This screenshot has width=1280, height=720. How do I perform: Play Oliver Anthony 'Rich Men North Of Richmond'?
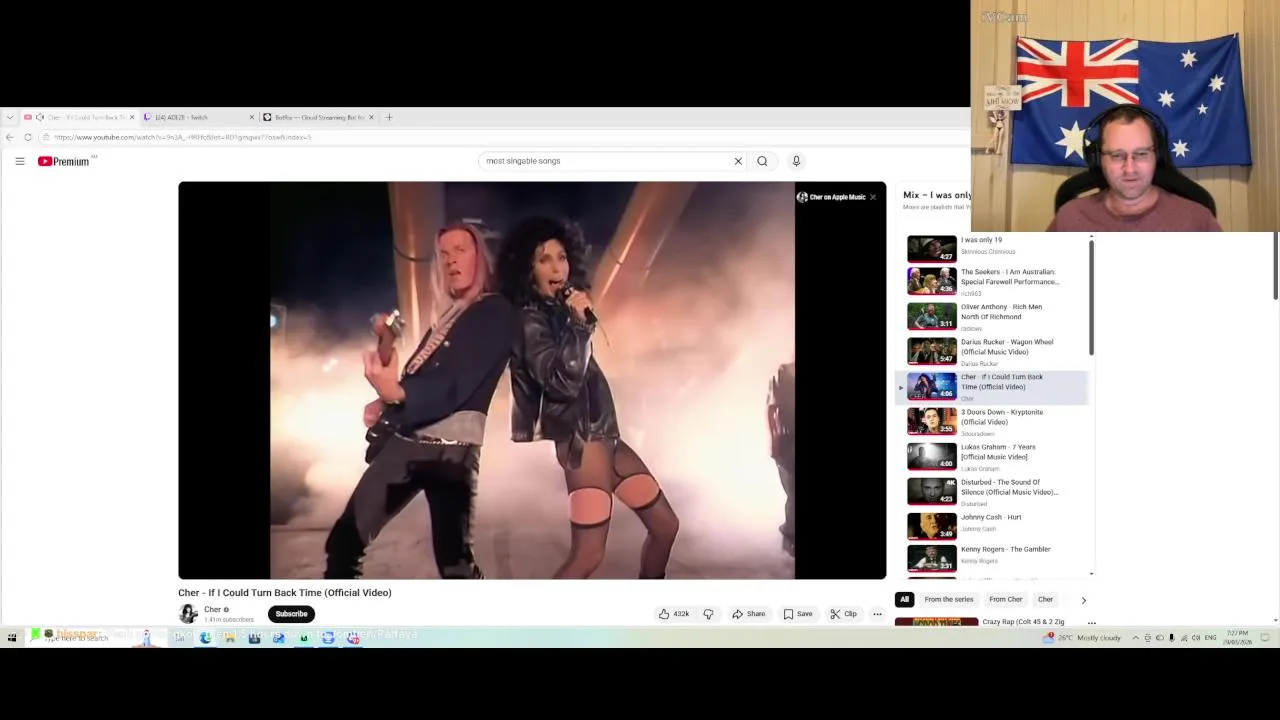[x=994, y=316]
